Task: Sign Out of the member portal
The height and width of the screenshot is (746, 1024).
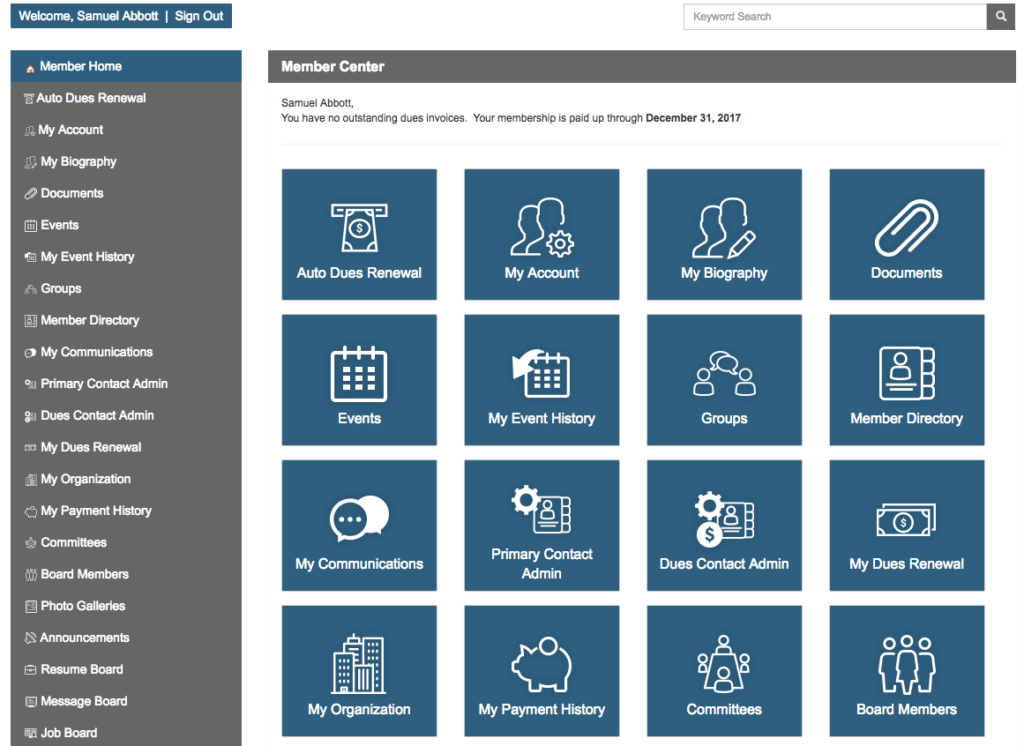Action: 198,15
